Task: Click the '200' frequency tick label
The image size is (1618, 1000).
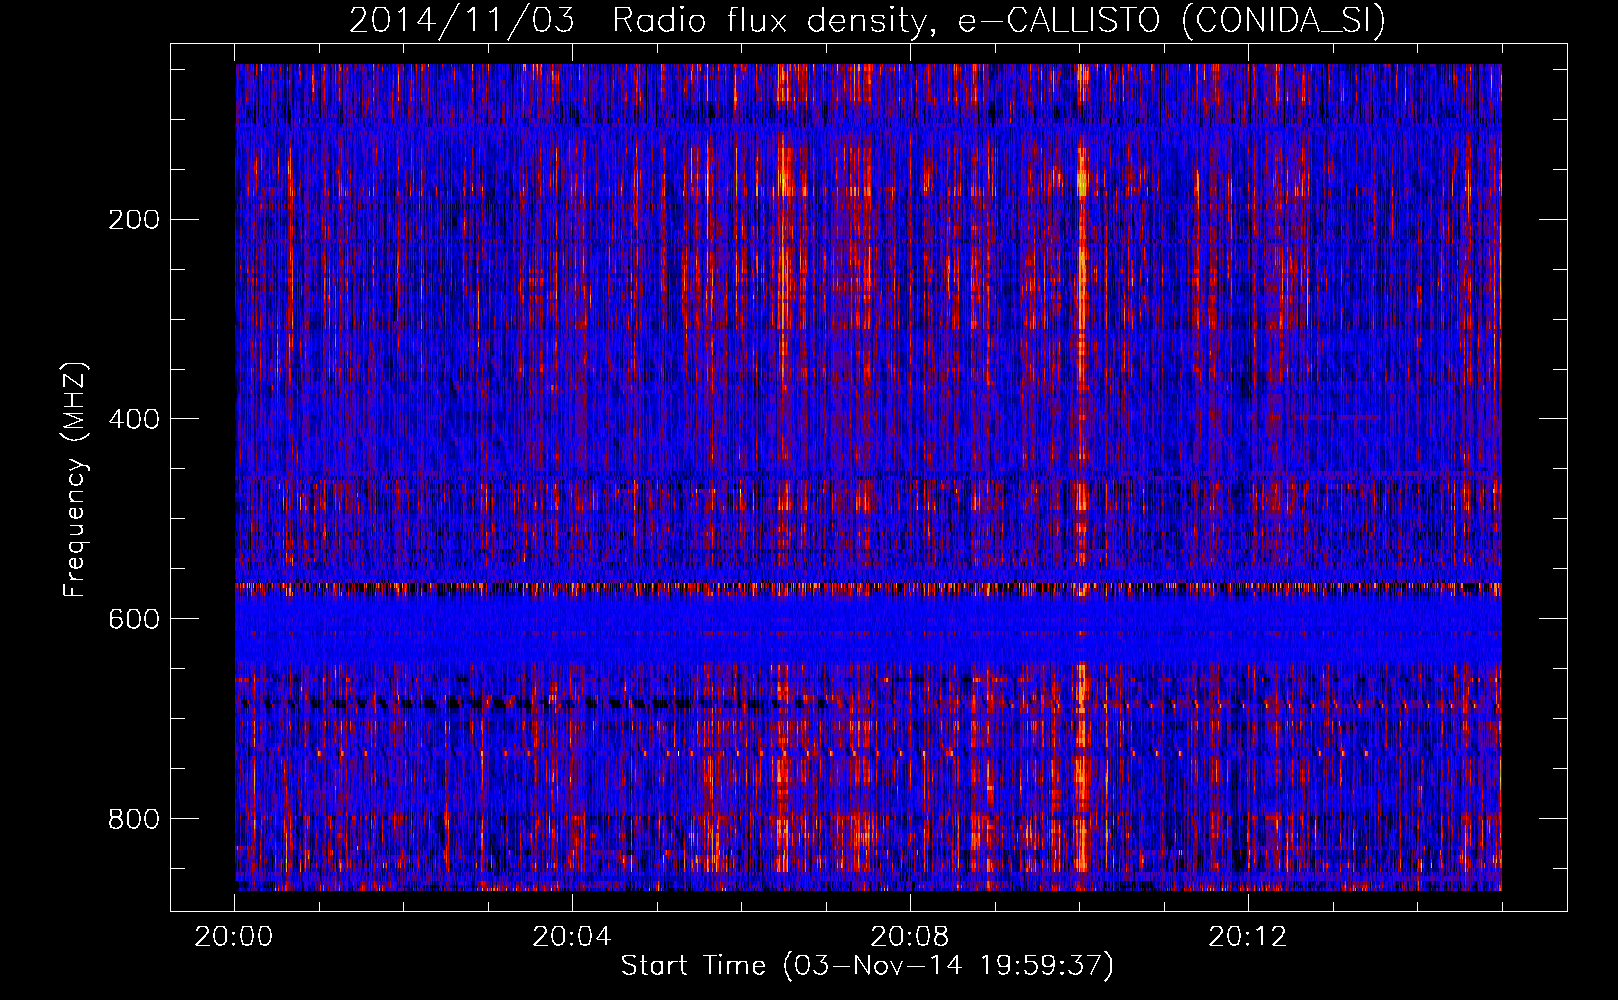Action: point(133,220)
